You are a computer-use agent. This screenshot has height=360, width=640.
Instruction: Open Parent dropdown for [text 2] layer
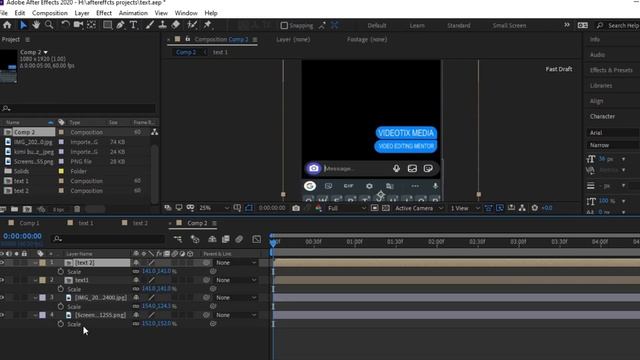click(236, 263)
